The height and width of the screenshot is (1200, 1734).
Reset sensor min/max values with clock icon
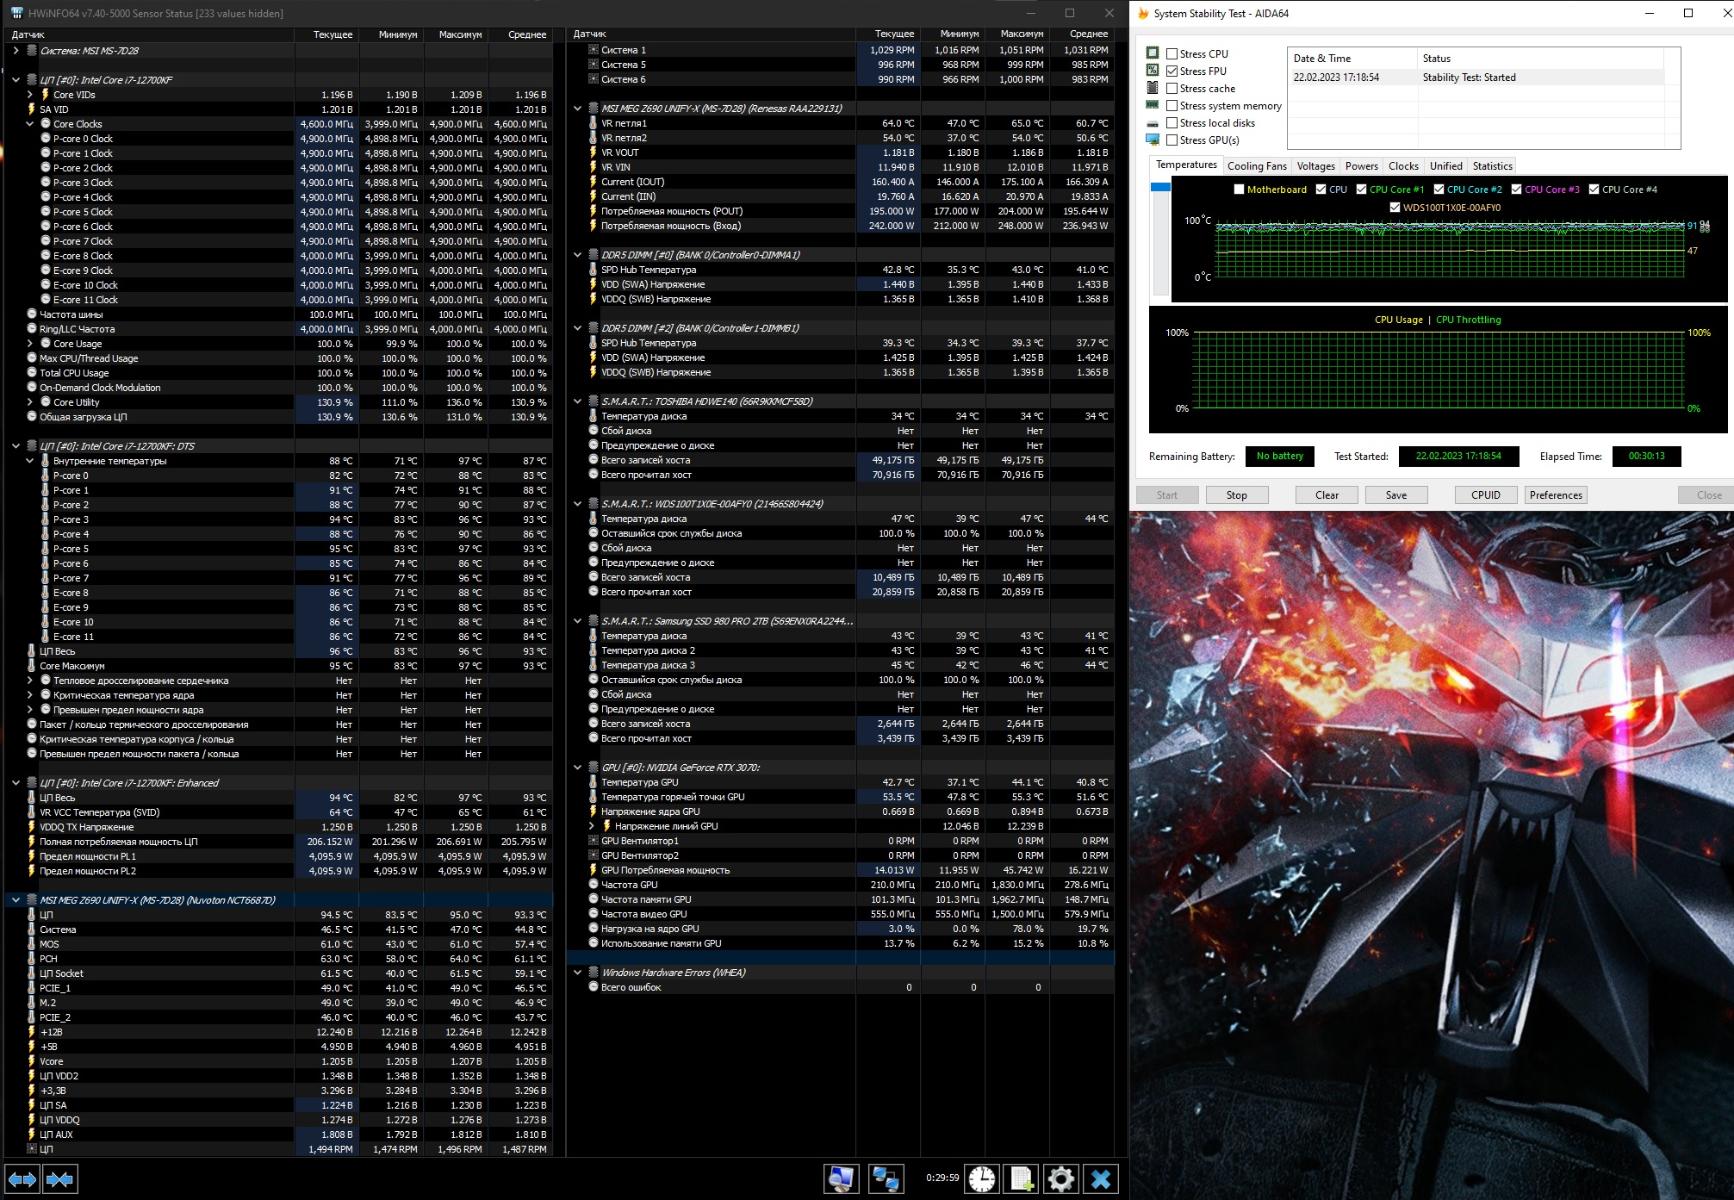982,1179
